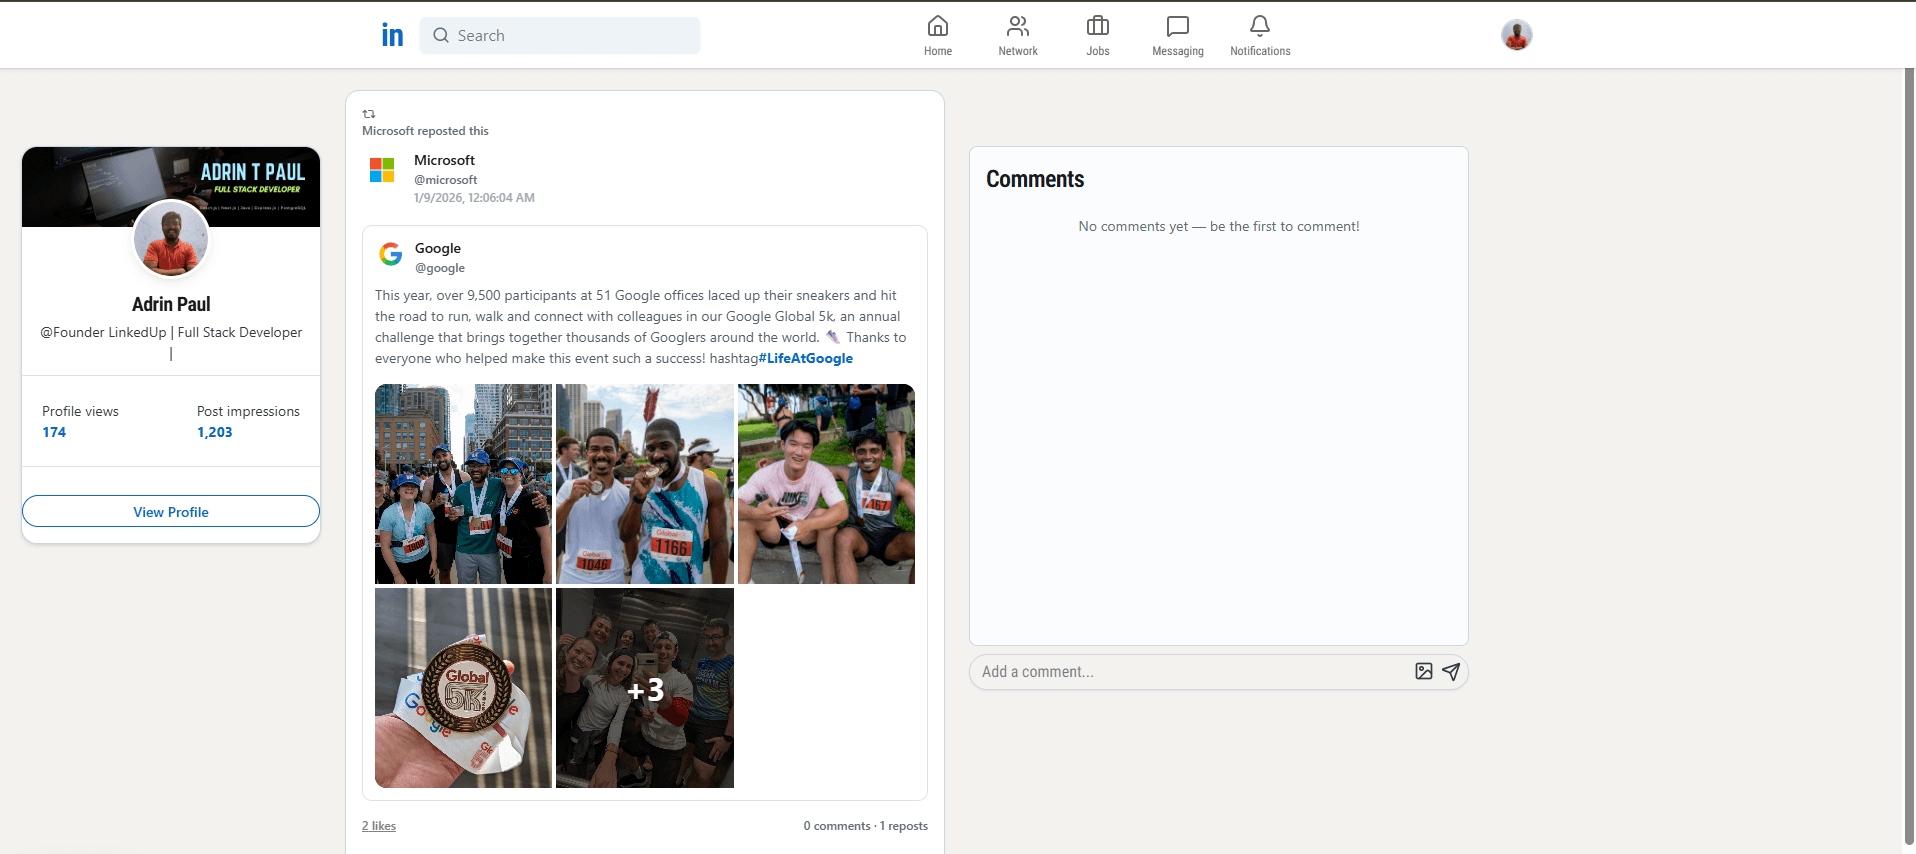1916x854 pixels.
Task: Click the @microsoft handle
Action: pos(446,180)
